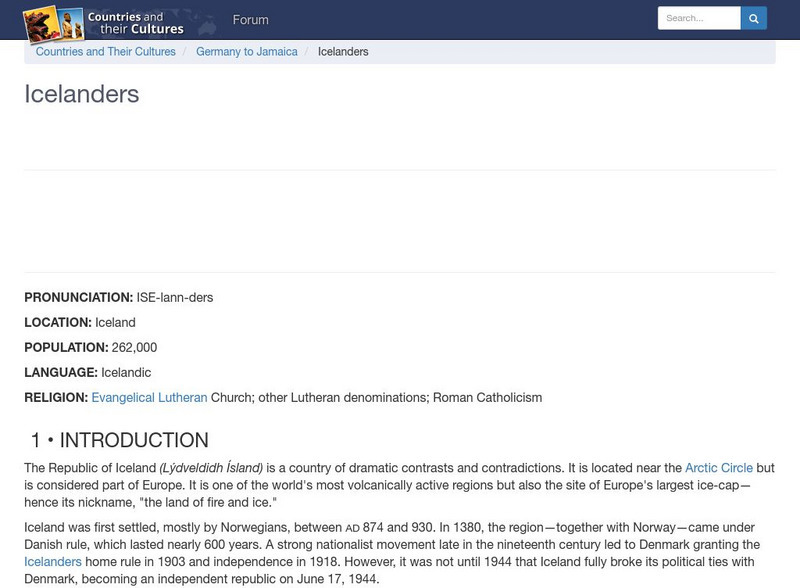800x588 pixels.
Task: Select the Icelanders breadcrumb entry
Action: point(343,52)
